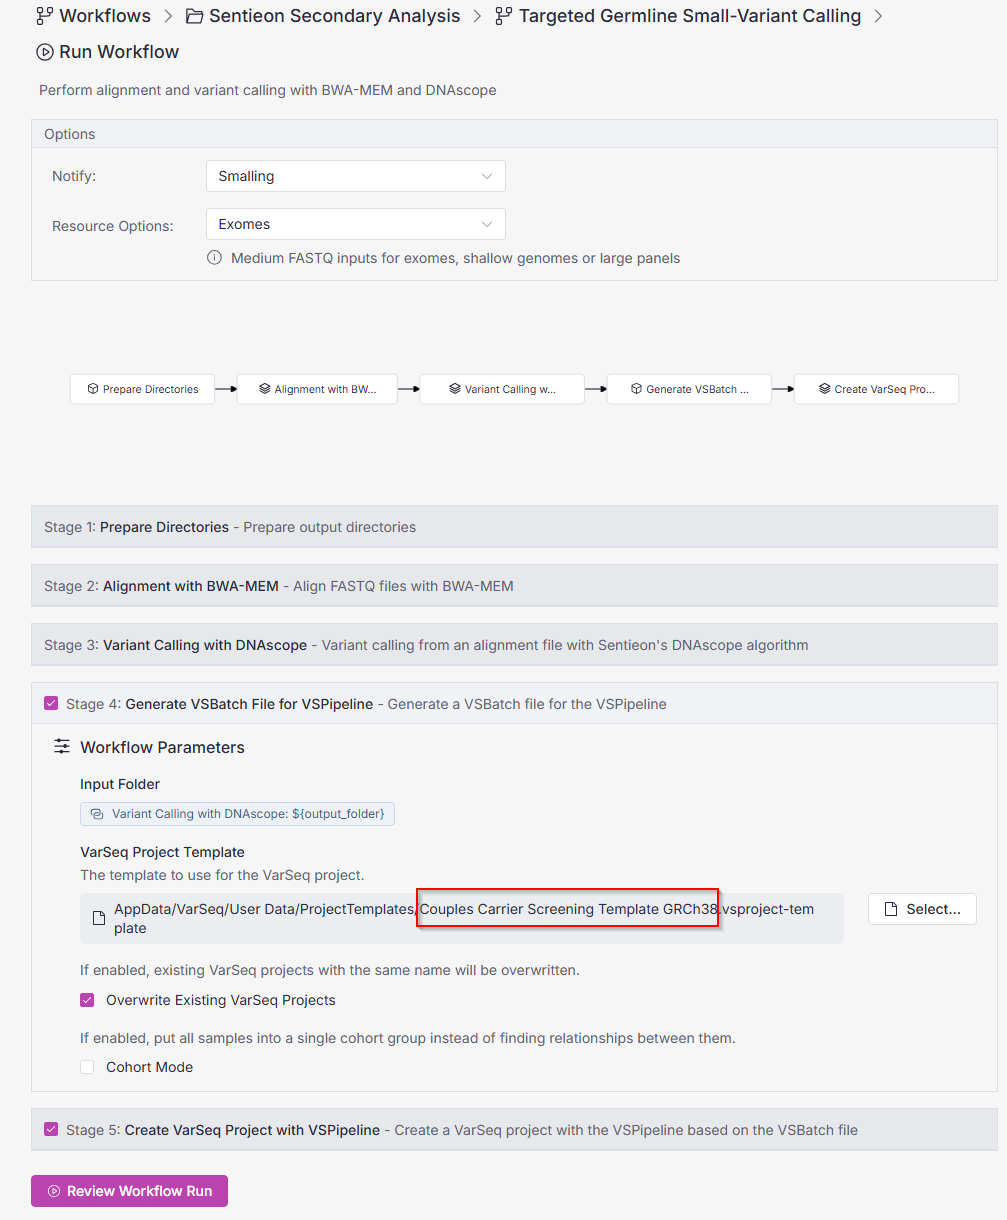Select the Alignment with BWA node
The width and height of the screenshot is (1007, 1220).
[x=317, y=389]
